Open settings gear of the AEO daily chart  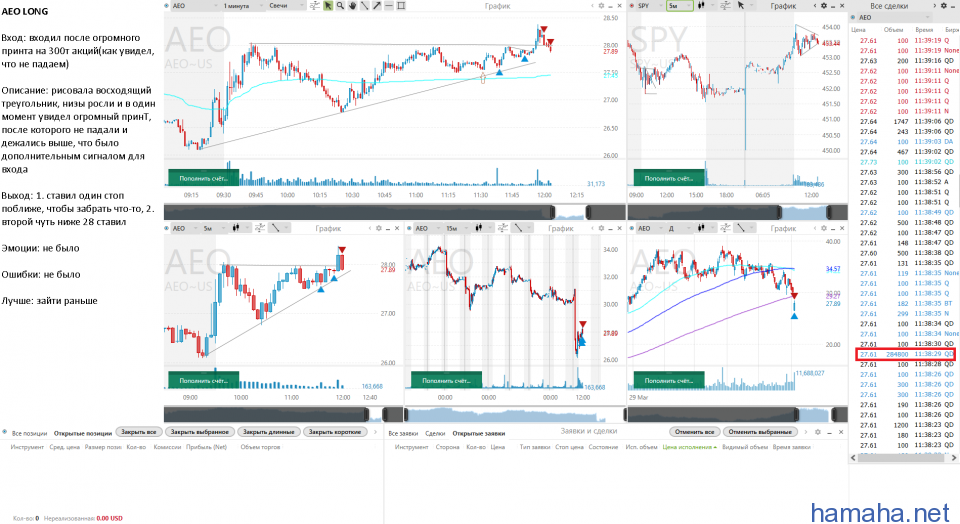point(823,228)
